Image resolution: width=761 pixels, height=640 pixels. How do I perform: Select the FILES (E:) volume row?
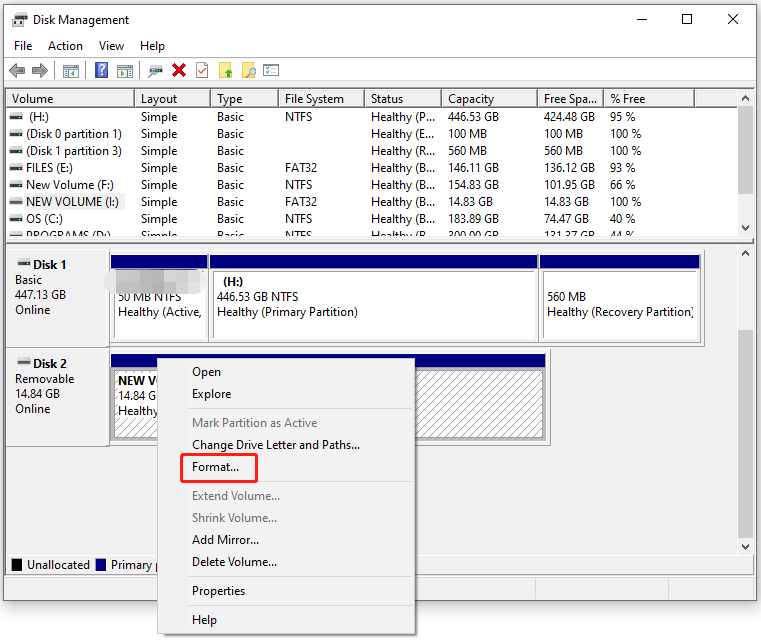pyautogui.click(x=49, y=168)
